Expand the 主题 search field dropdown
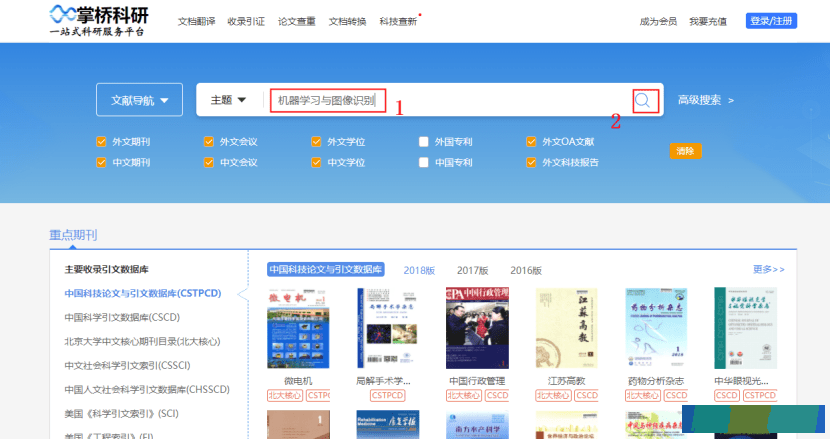830x439 pixels. [x=228, y=100]
